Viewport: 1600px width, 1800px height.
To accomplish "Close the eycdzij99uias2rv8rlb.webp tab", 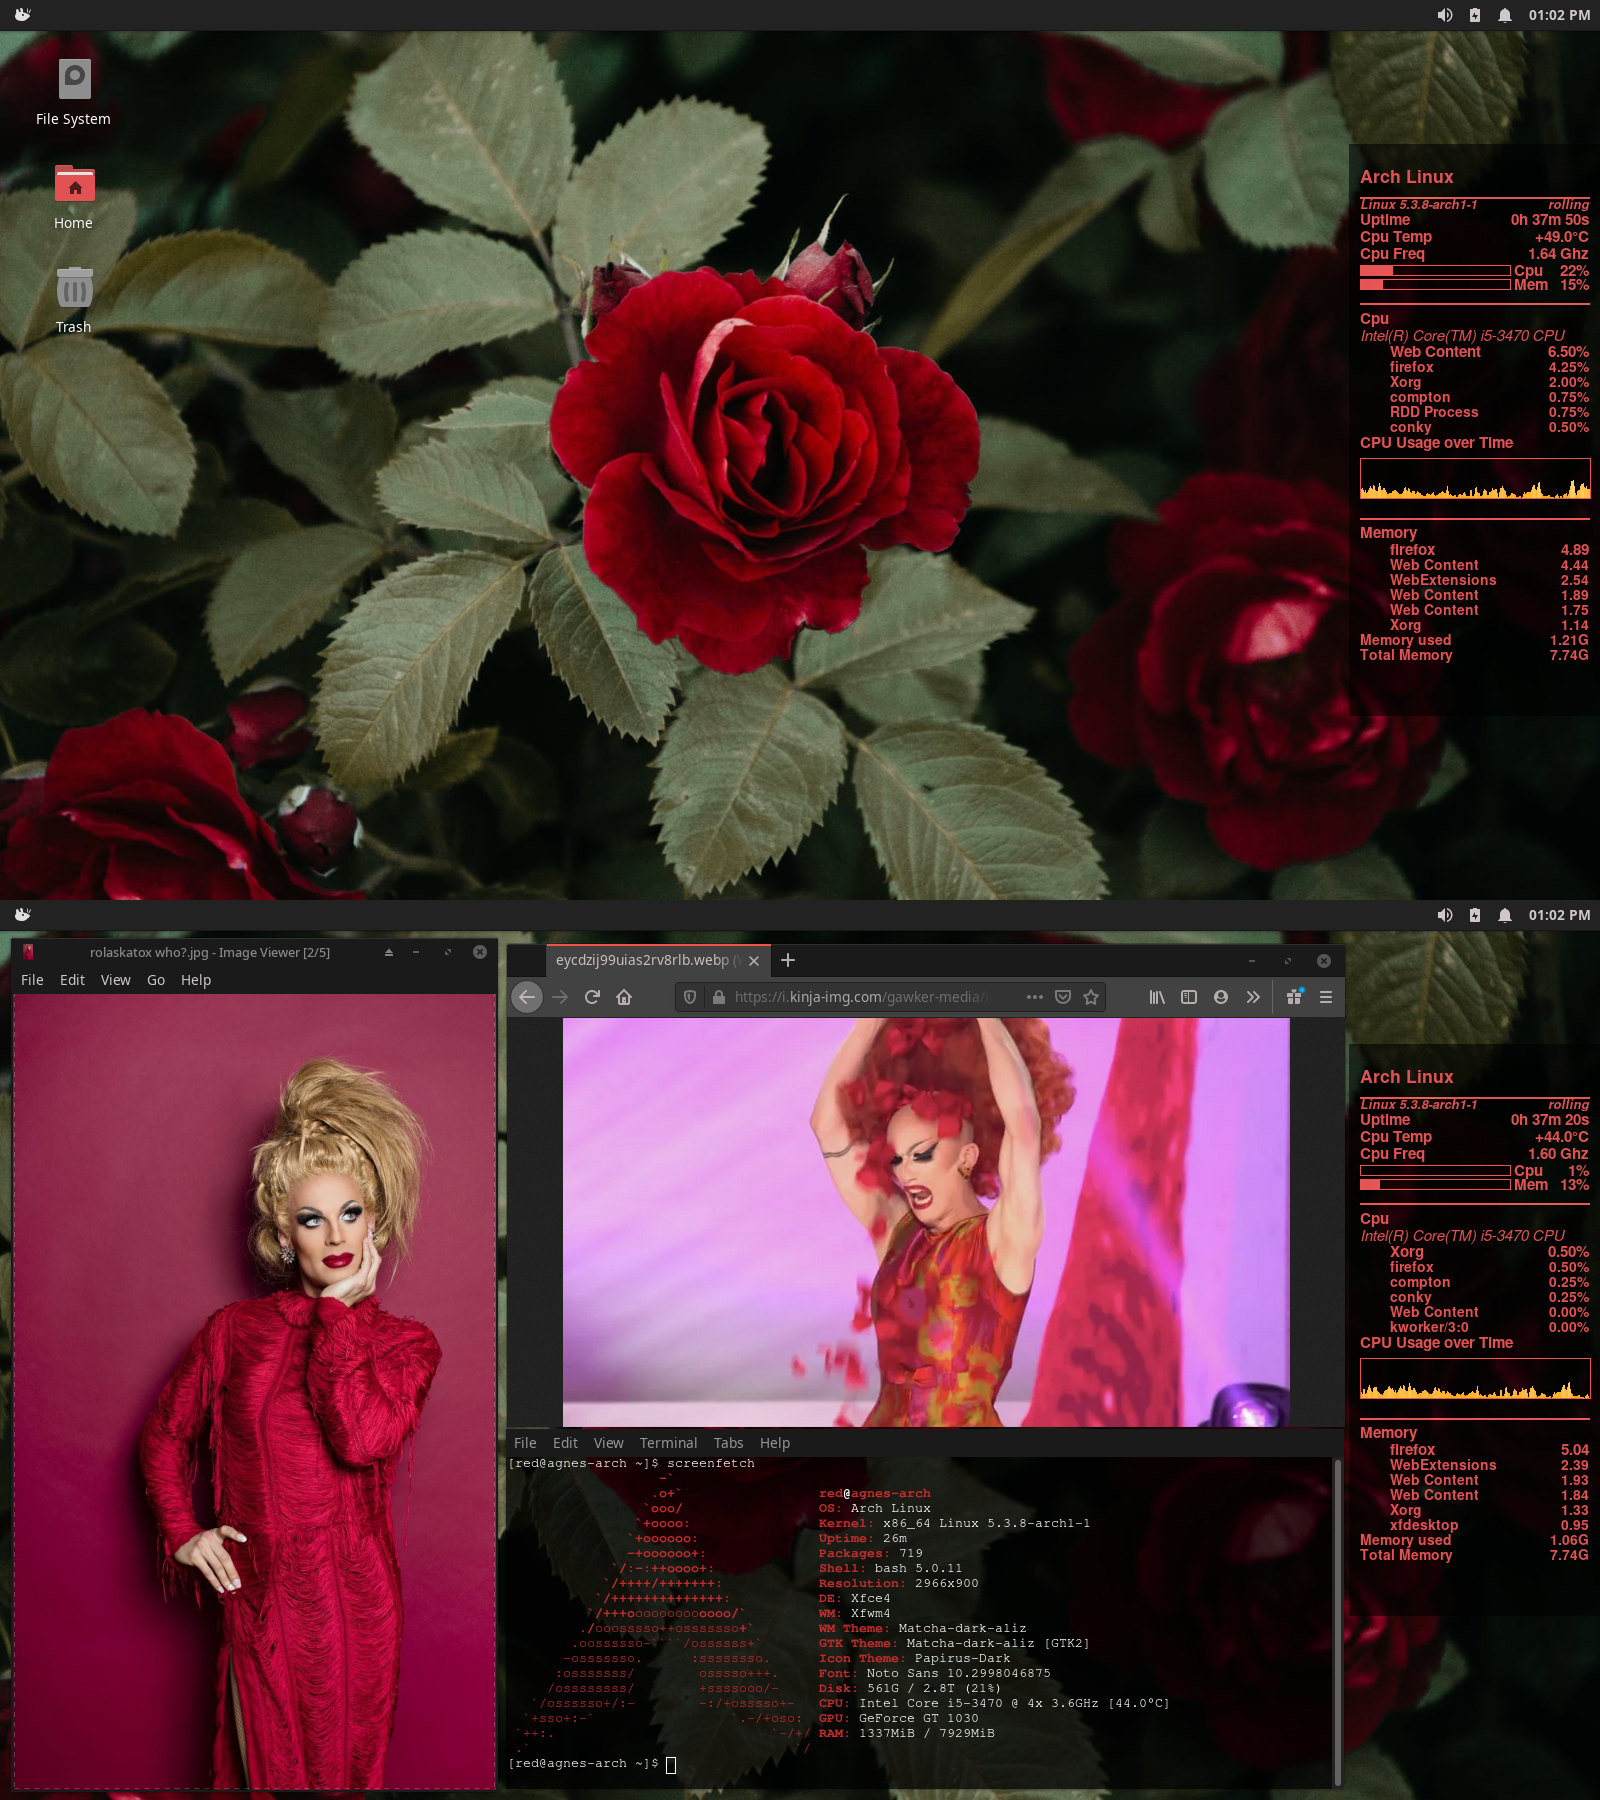I will [x=754, y=961].
